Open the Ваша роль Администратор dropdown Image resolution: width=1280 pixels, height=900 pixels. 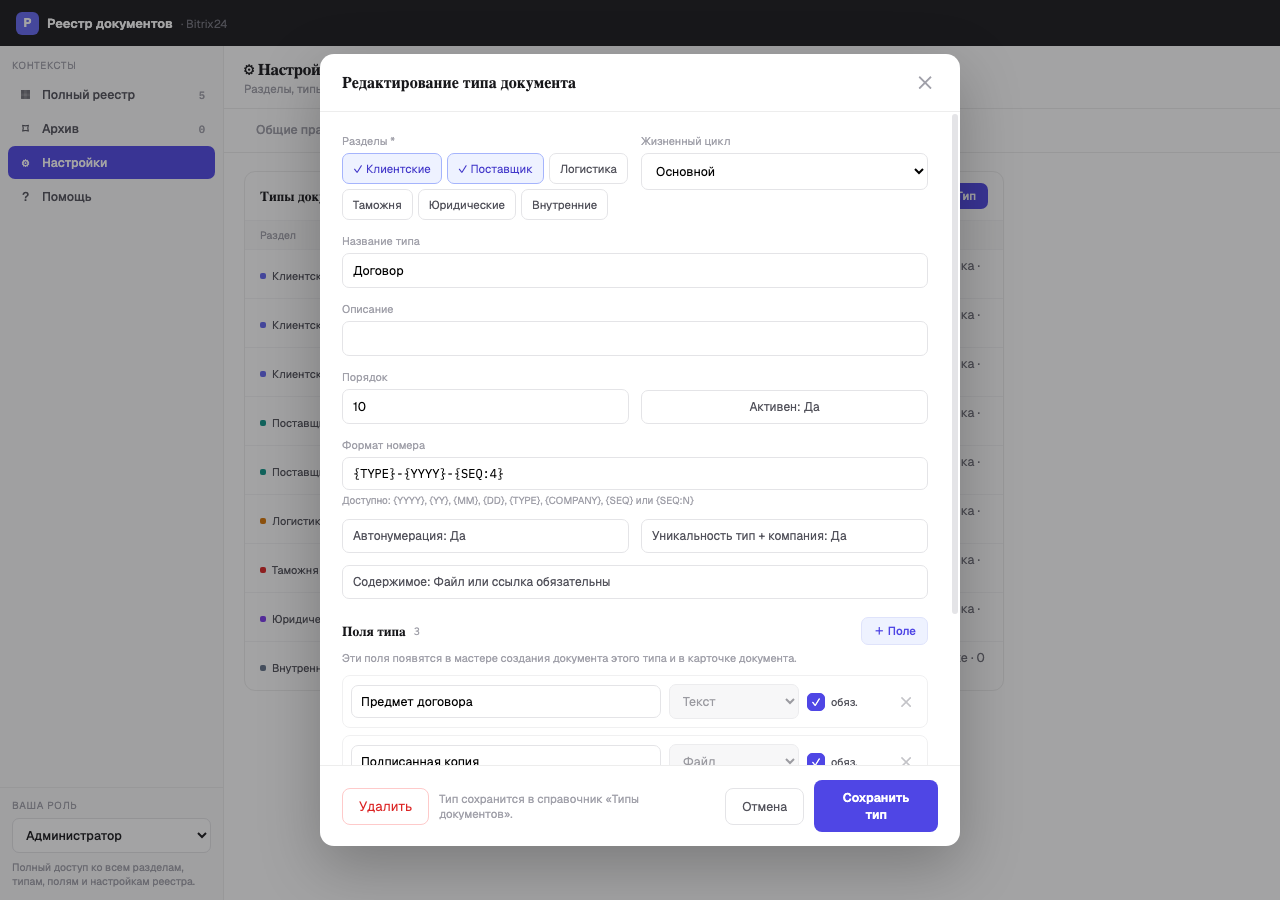pos(111,836)
